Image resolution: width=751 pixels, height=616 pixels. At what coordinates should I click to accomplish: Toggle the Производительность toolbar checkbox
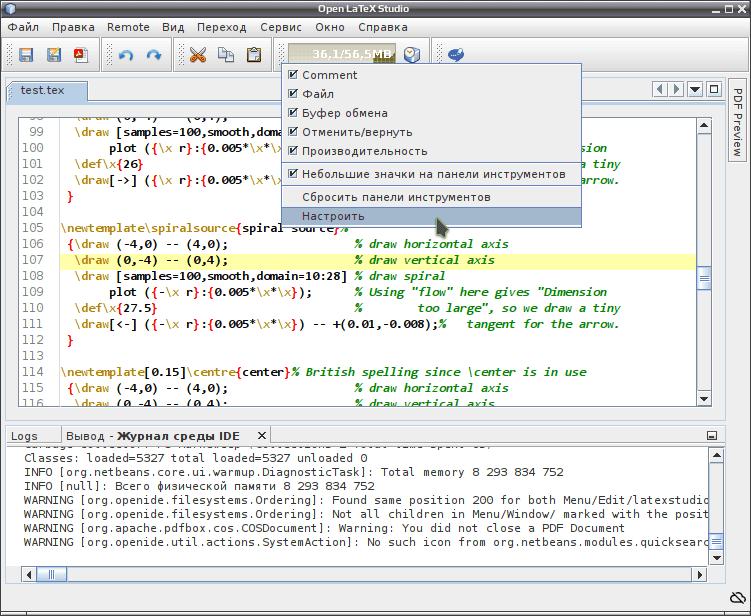point(293,151)
